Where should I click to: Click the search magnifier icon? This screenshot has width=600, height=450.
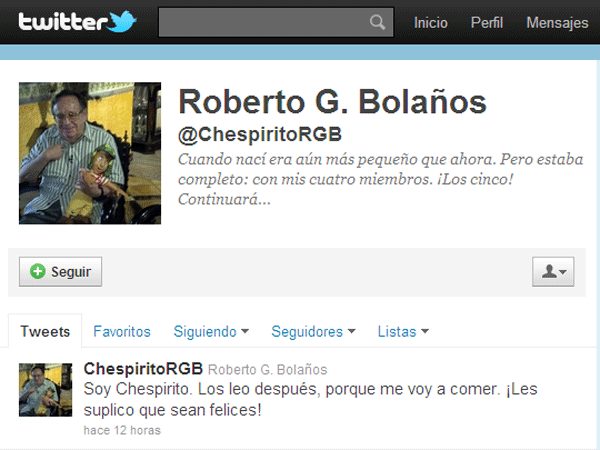(377, 22)
